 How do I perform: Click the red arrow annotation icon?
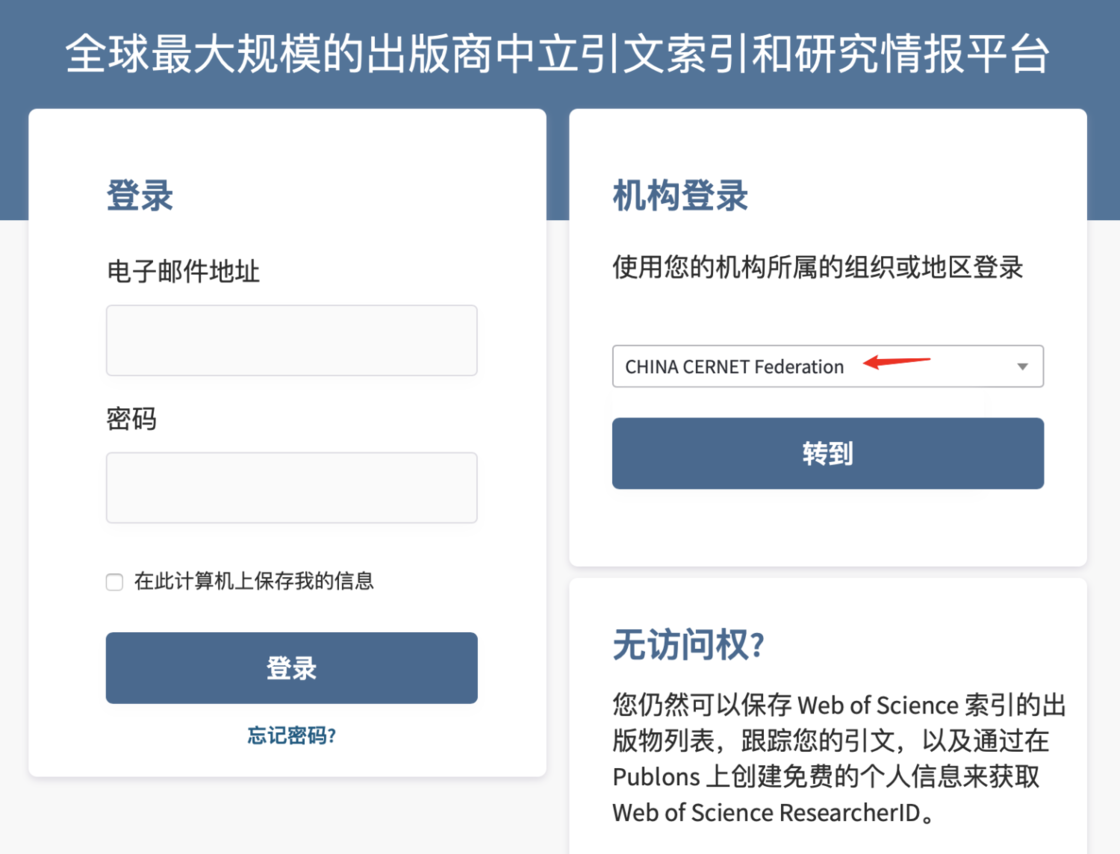point(896,361)
